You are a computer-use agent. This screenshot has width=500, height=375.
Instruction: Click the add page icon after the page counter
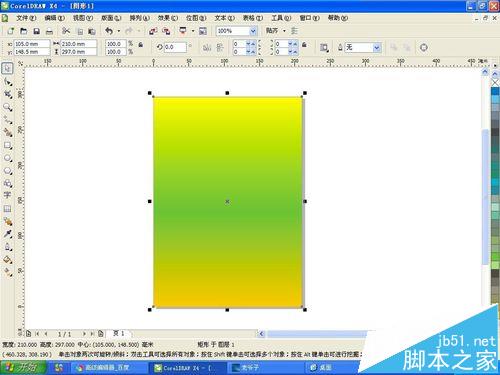(100, 333)
